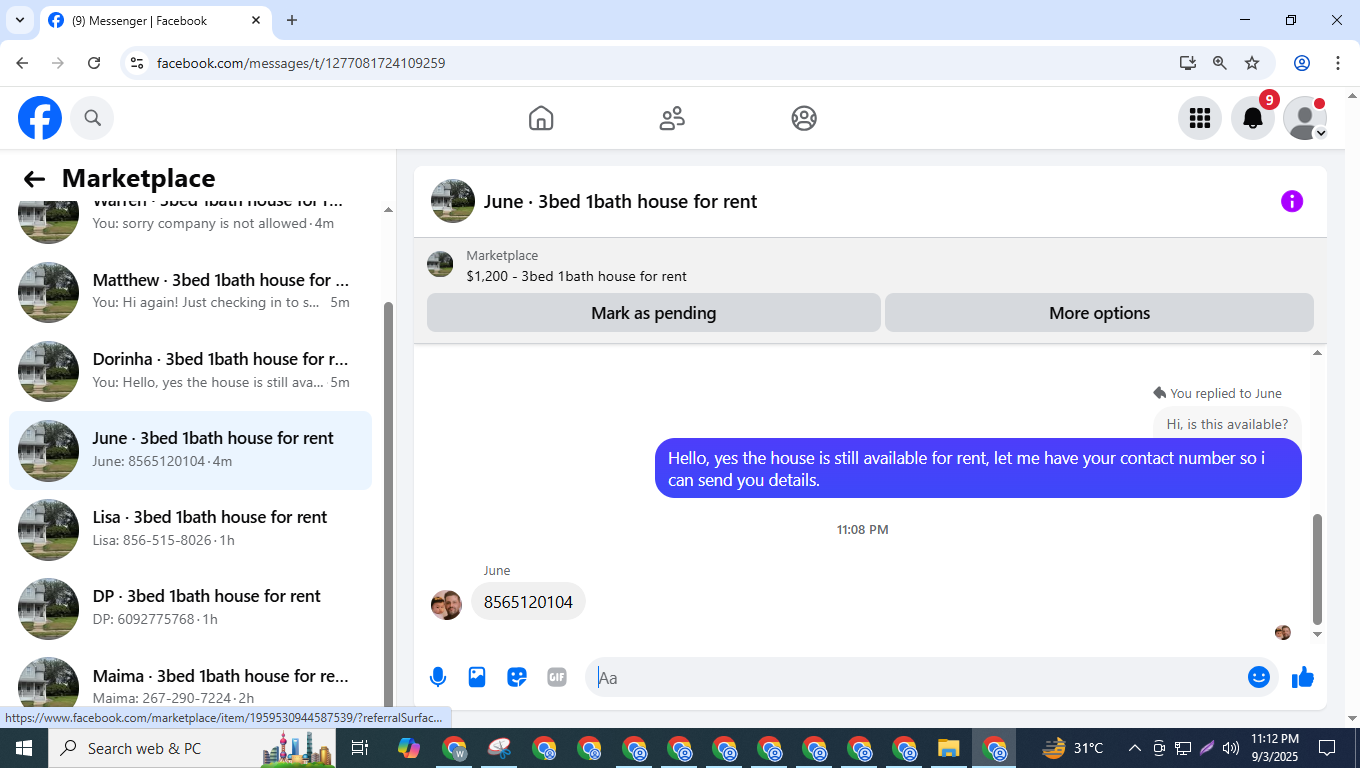The width and height of the screenshot is (1360, 768).
Task: Open the Friends icon in top navigation
Action: (672, 118)
